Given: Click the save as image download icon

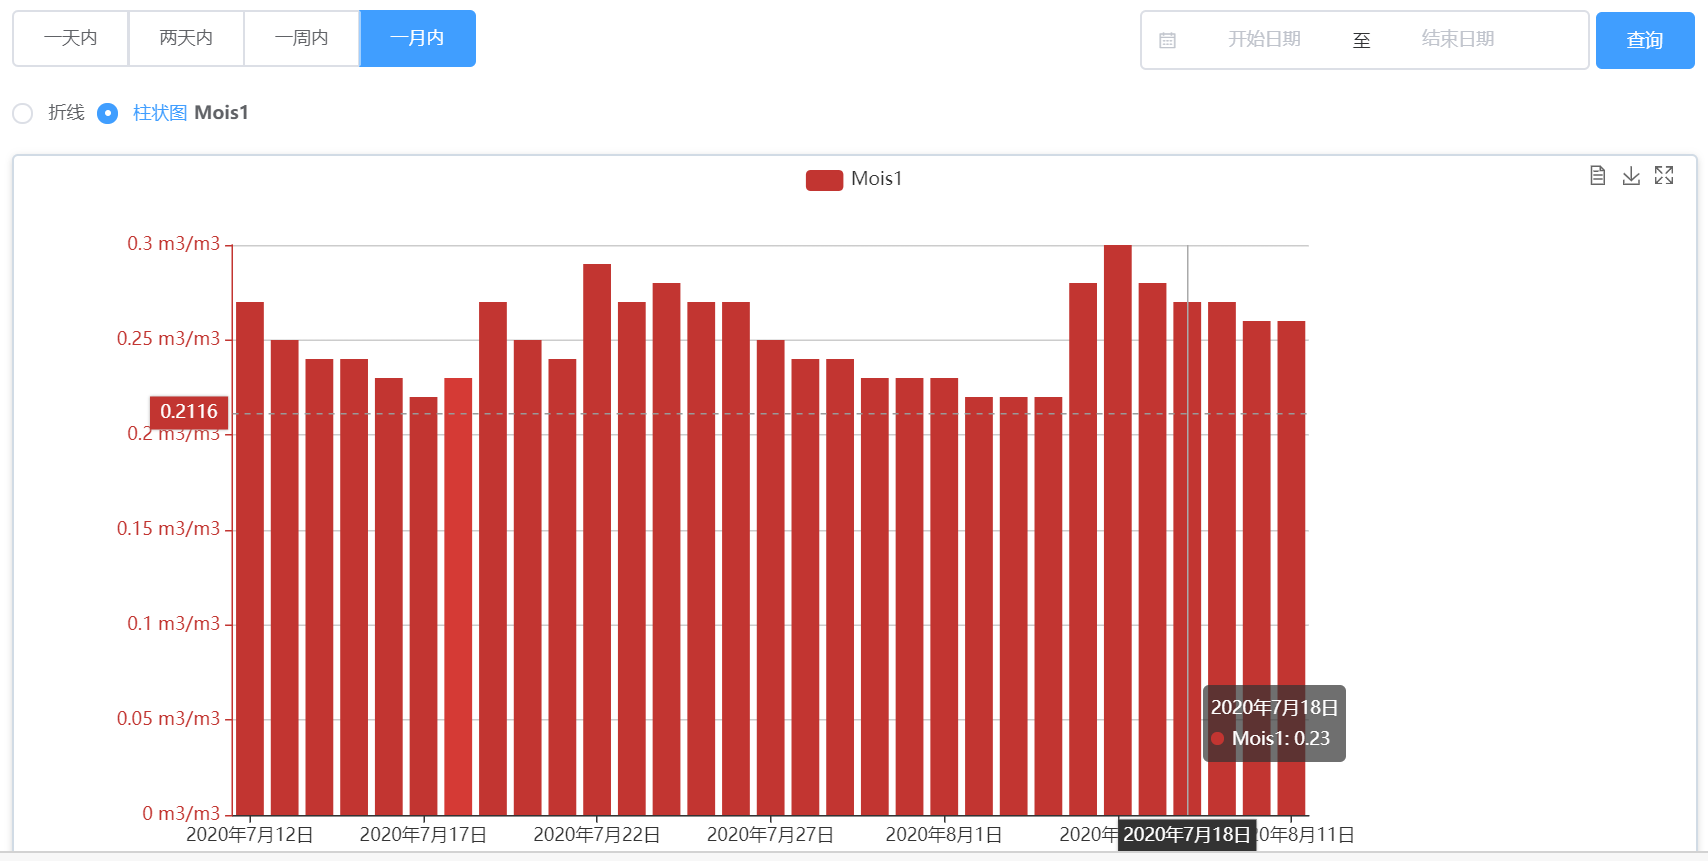Looking at the screenshot, I should (x=1631, y=176).
